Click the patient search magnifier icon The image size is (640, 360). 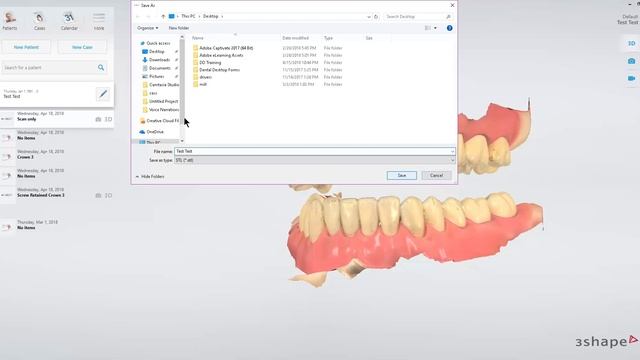101,67
